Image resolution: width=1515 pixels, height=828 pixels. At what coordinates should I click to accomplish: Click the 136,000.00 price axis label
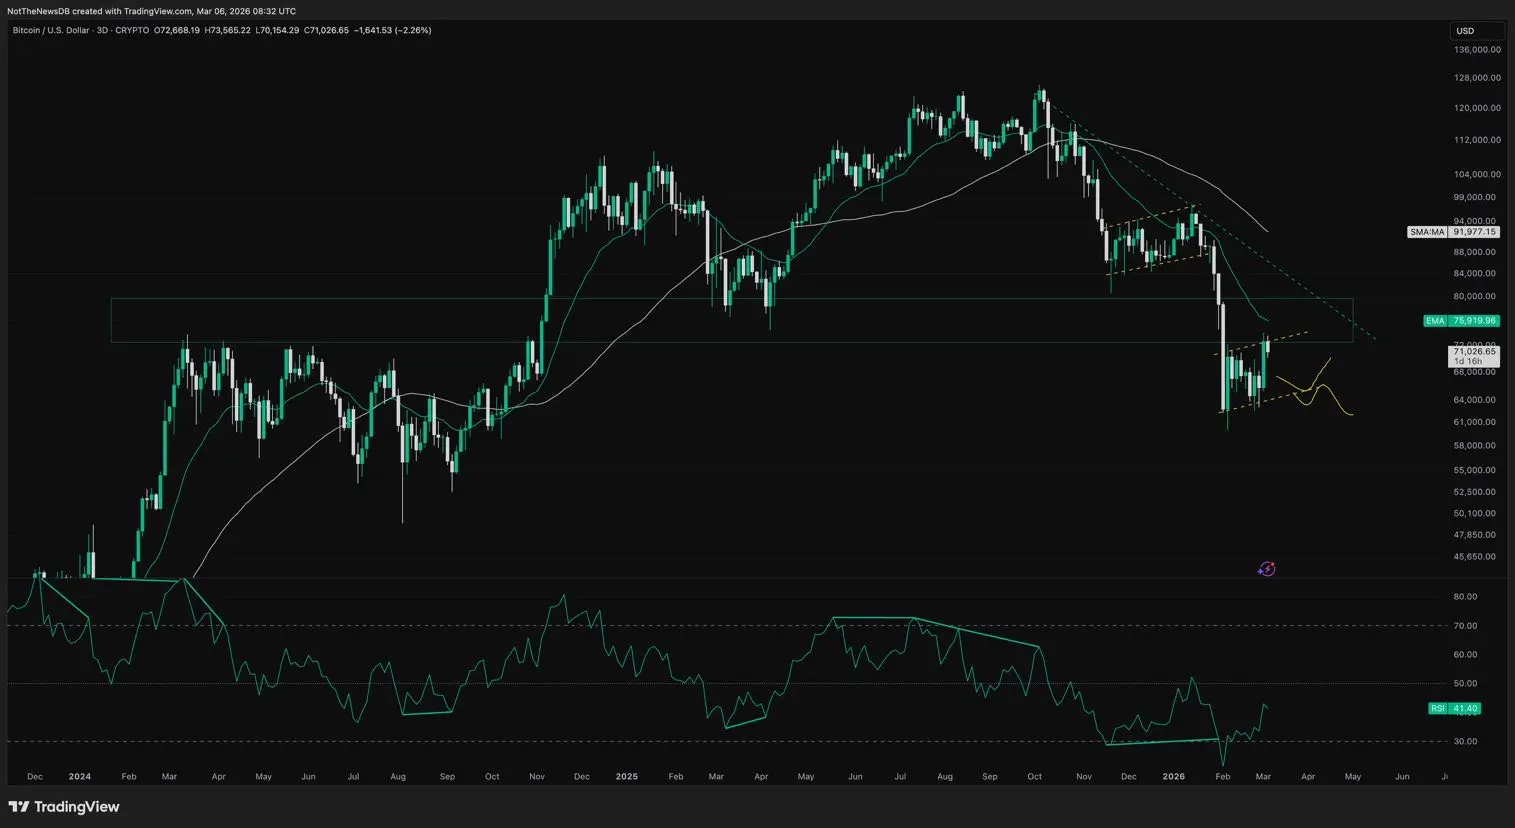(x=1477, y=49)
